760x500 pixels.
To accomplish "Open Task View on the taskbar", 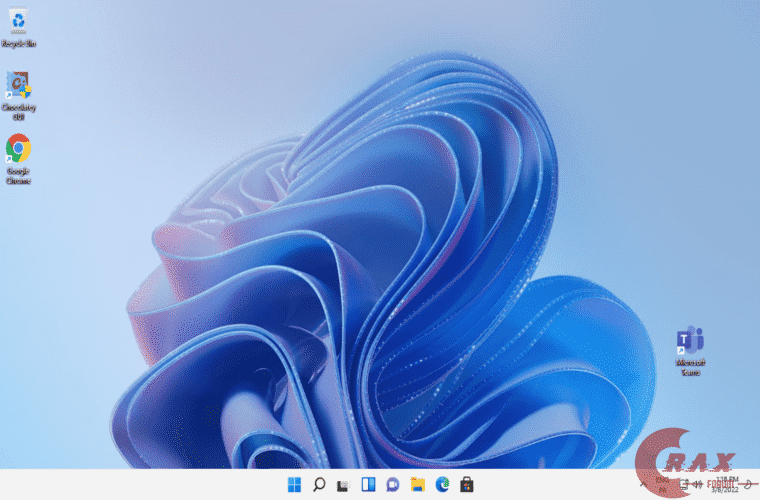I will 344,484.
